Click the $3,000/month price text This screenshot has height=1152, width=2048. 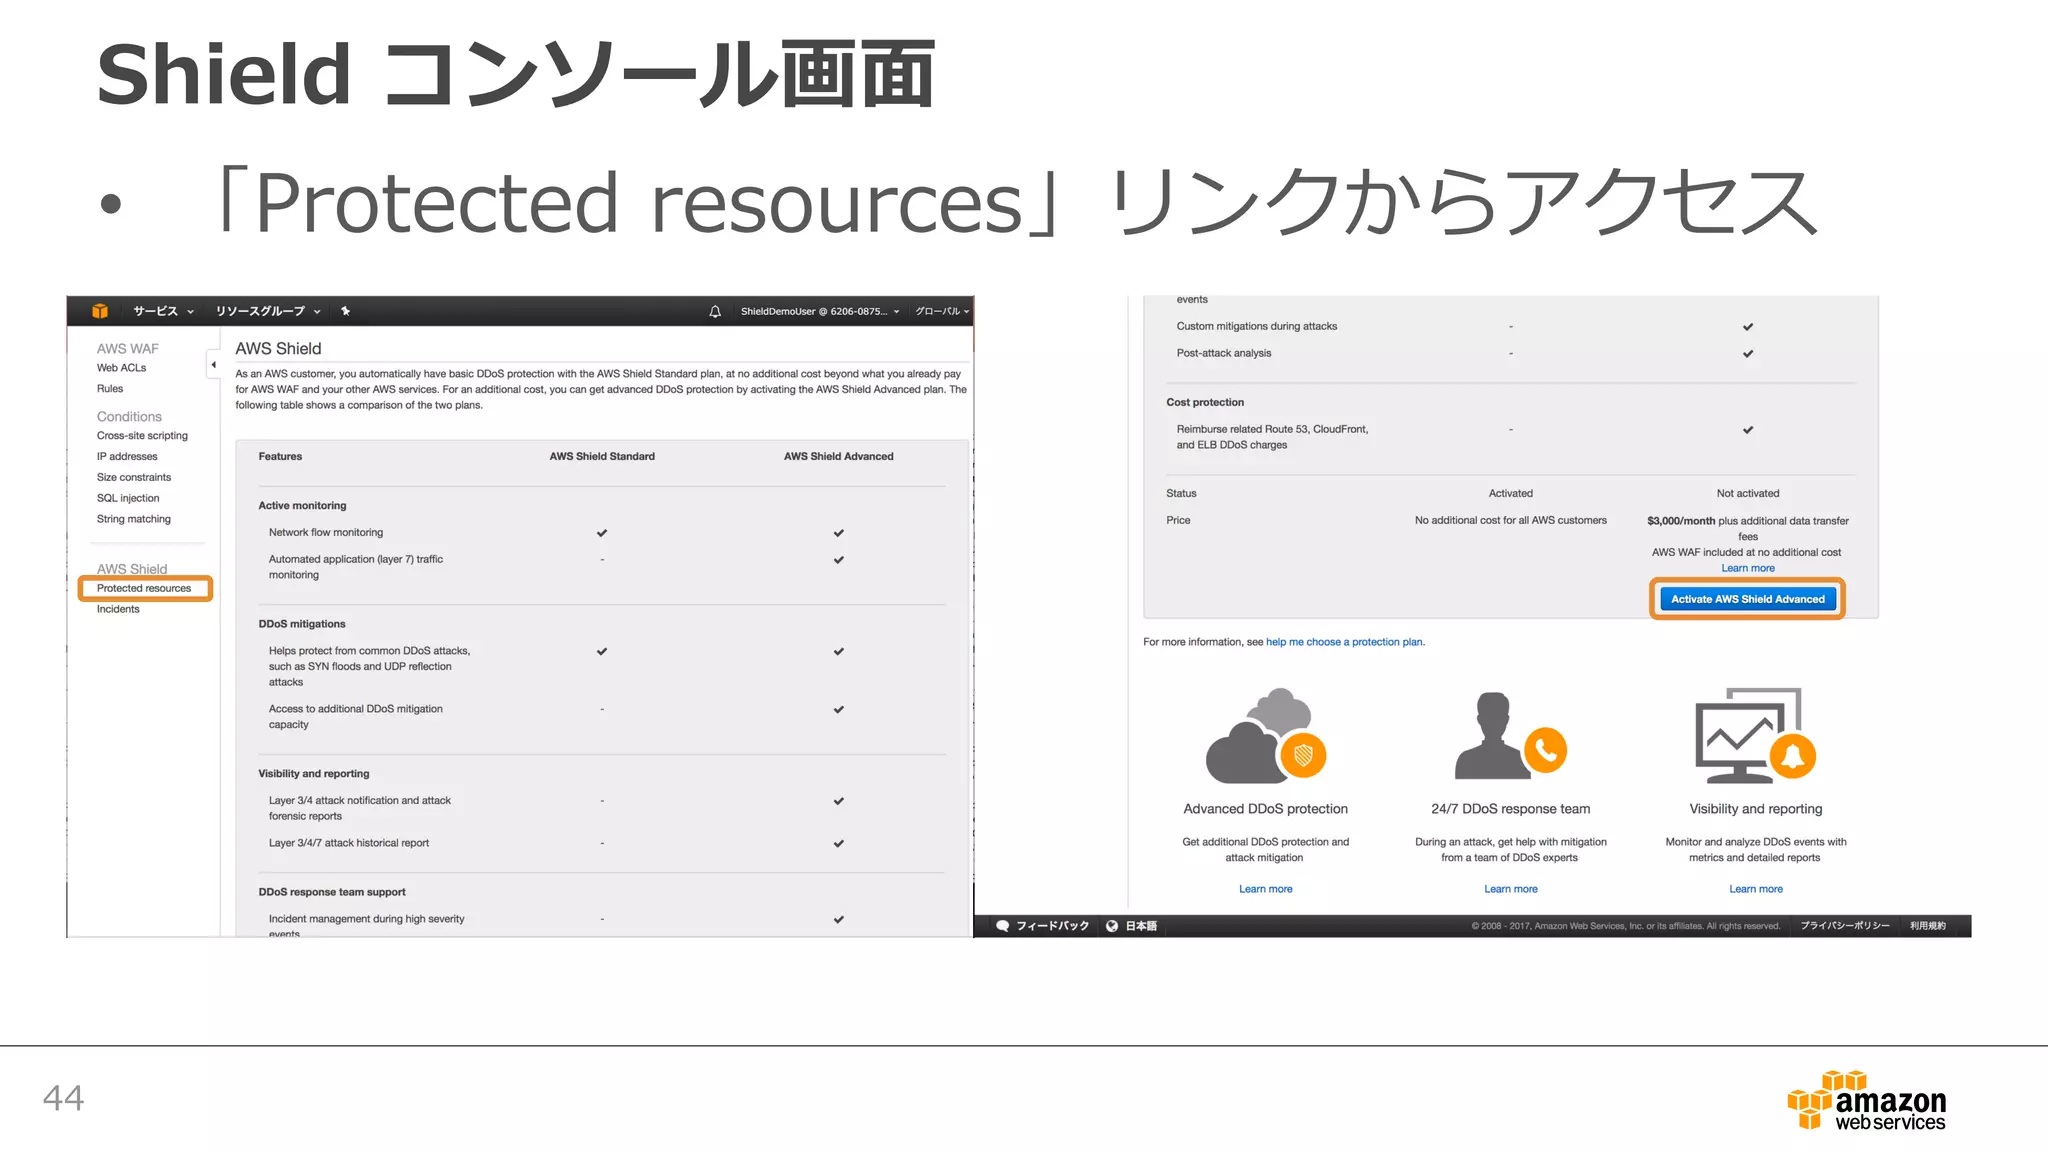point(1680,521)
